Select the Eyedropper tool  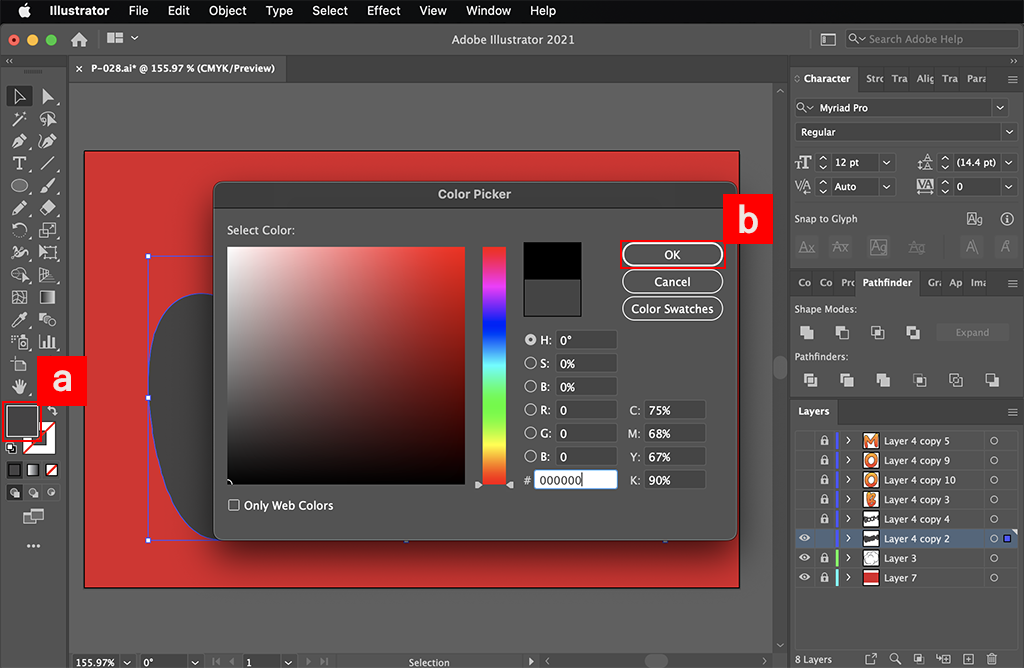point(19,319)
